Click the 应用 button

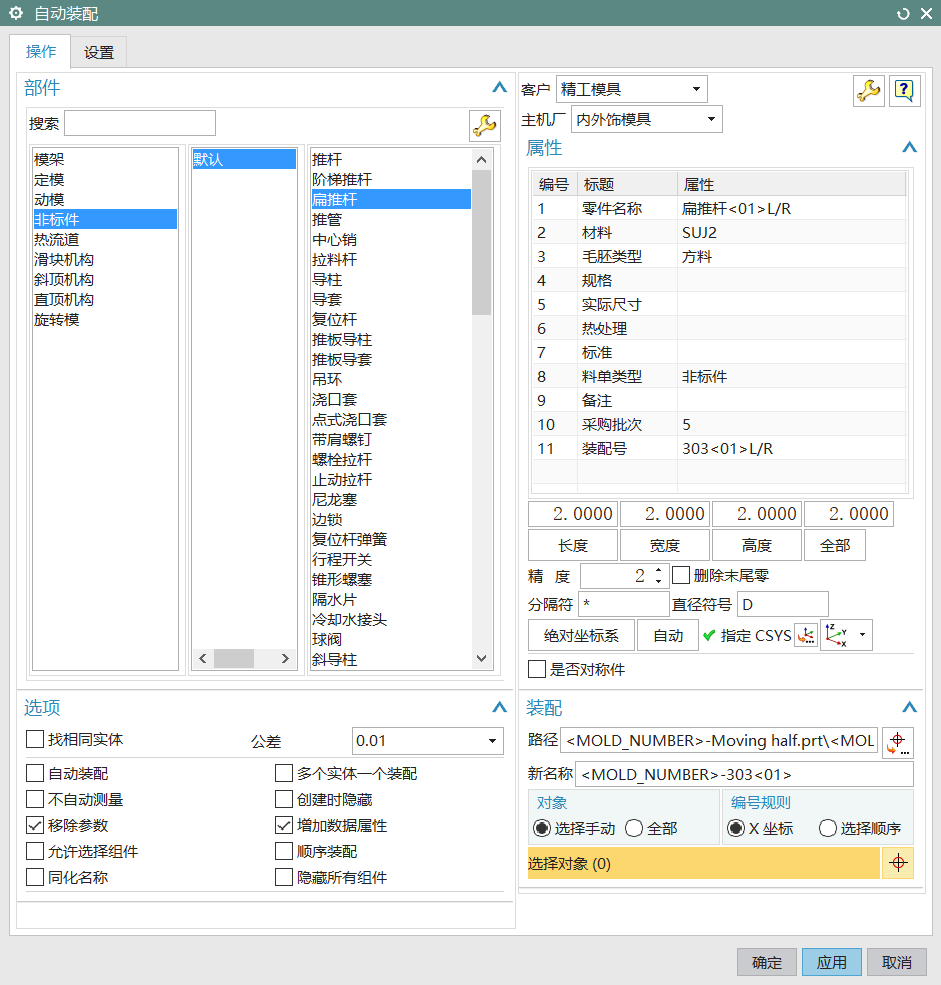(832, 962)
